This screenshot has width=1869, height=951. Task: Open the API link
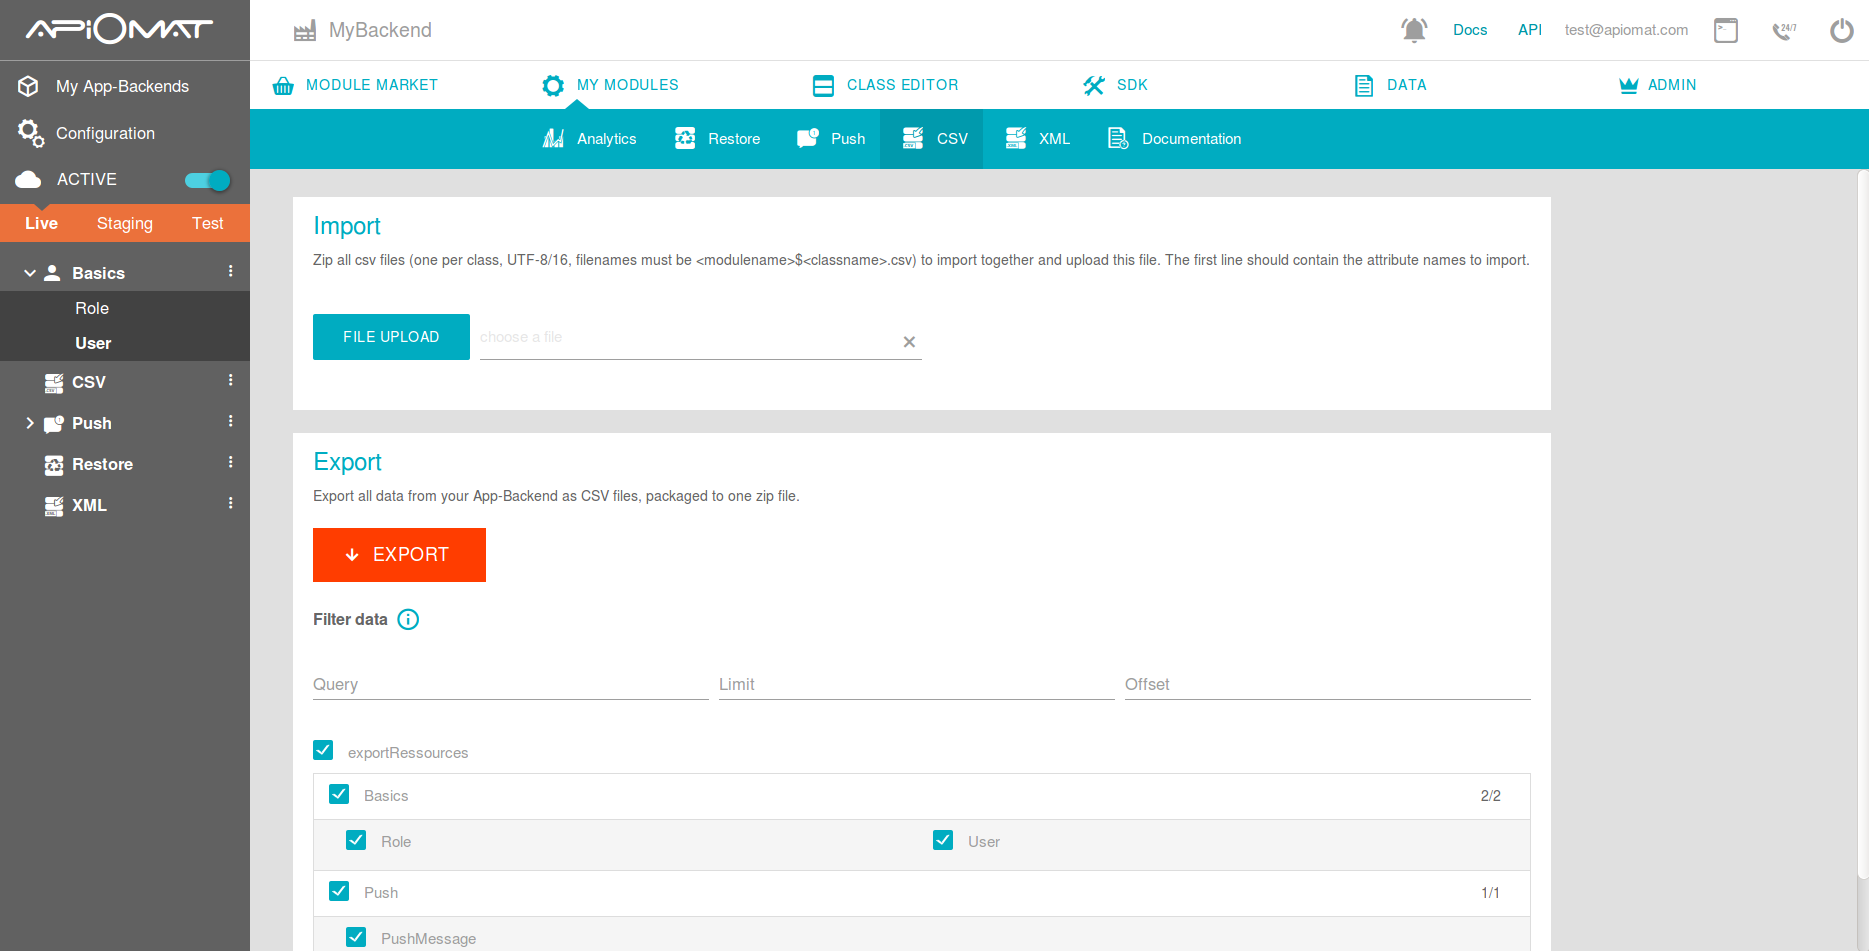(x=1530, y=30)
